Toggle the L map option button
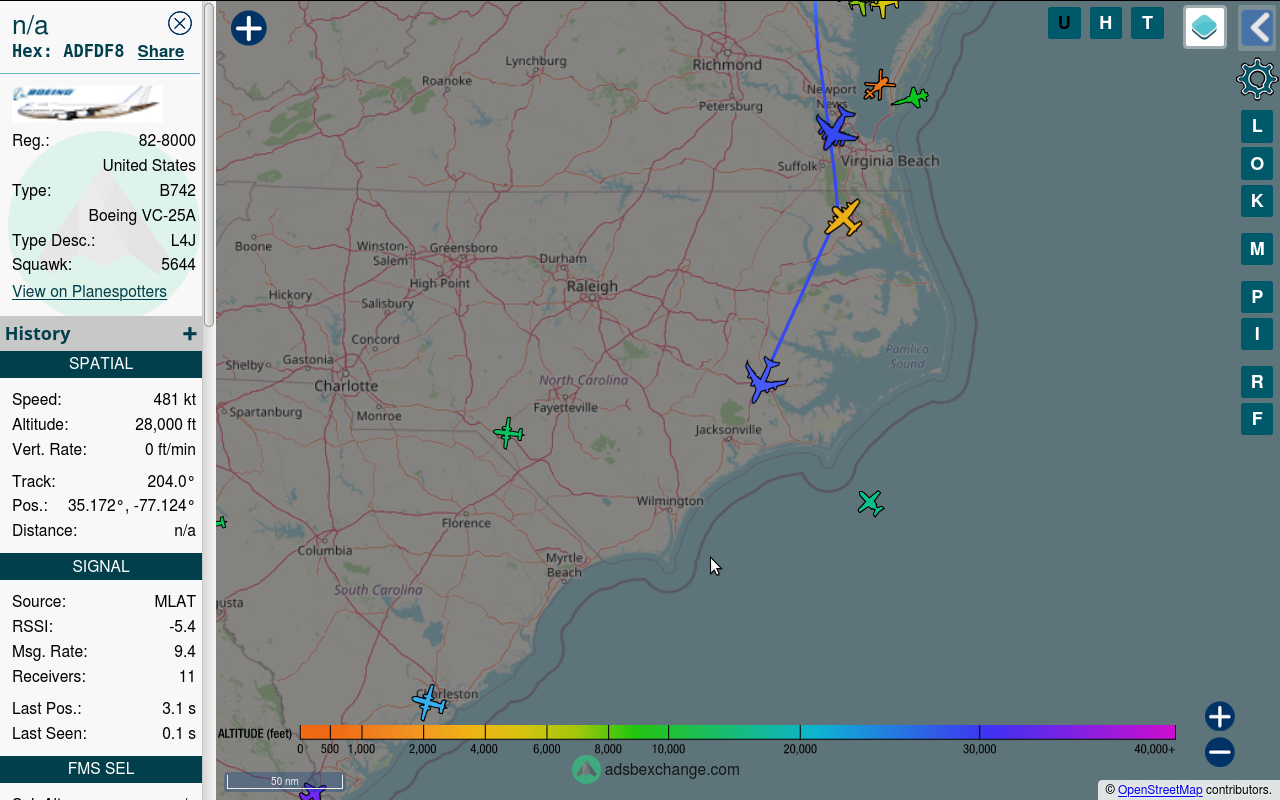The width and height of the screenshot is (1280, 800). tap(1257, 126)
